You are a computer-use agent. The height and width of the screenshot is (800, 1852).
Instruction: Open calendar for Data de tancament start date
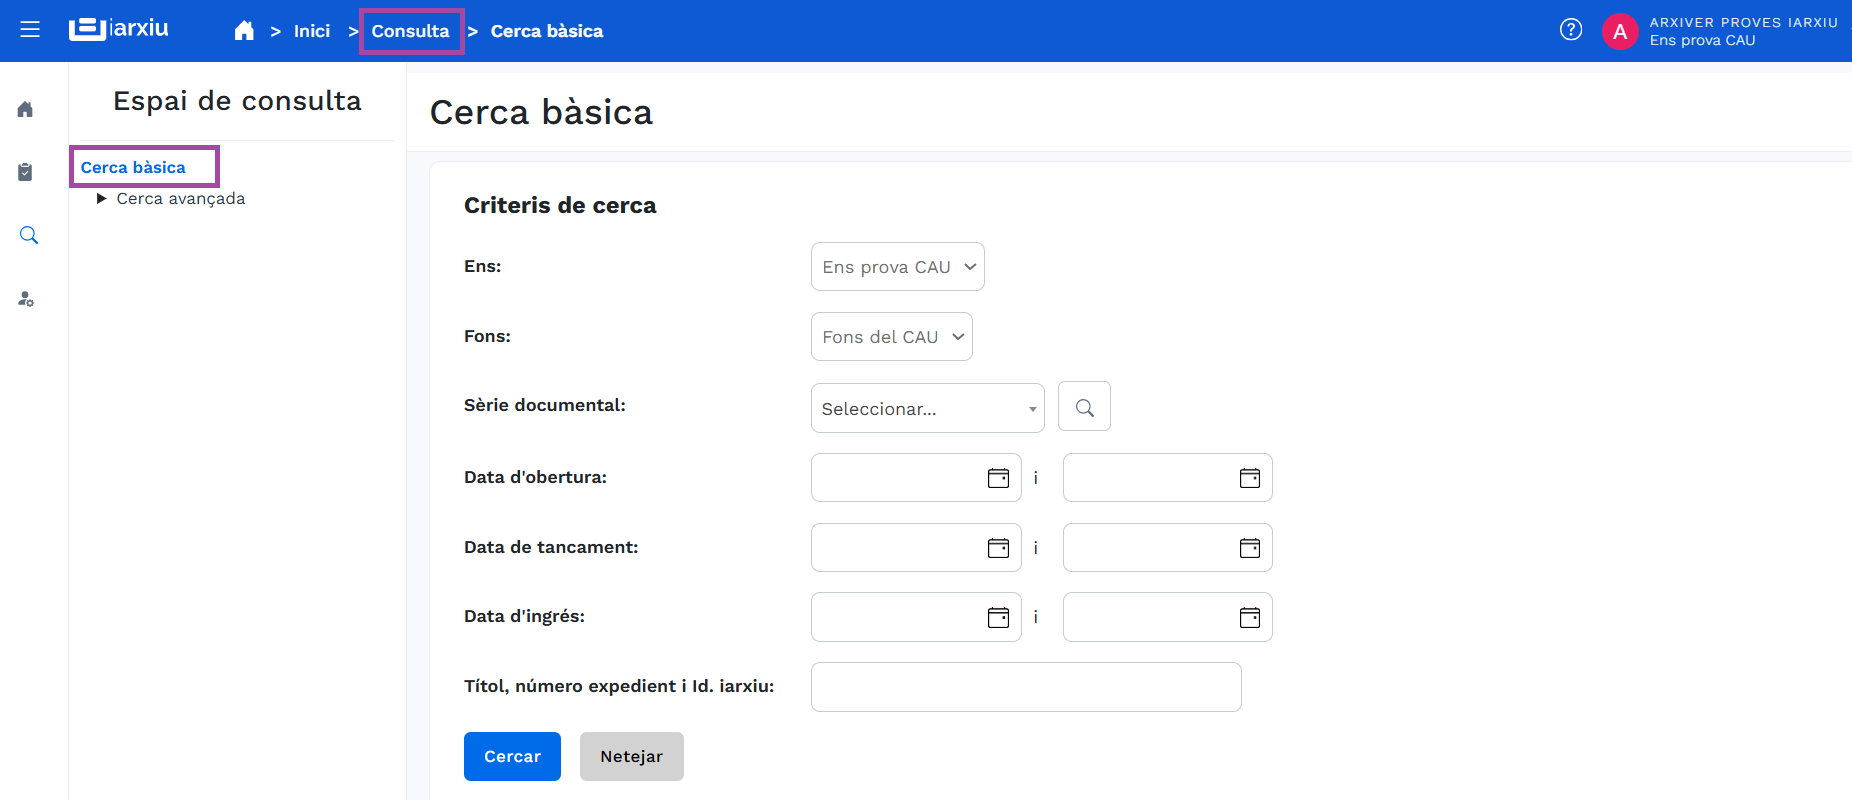click(998, 548)
